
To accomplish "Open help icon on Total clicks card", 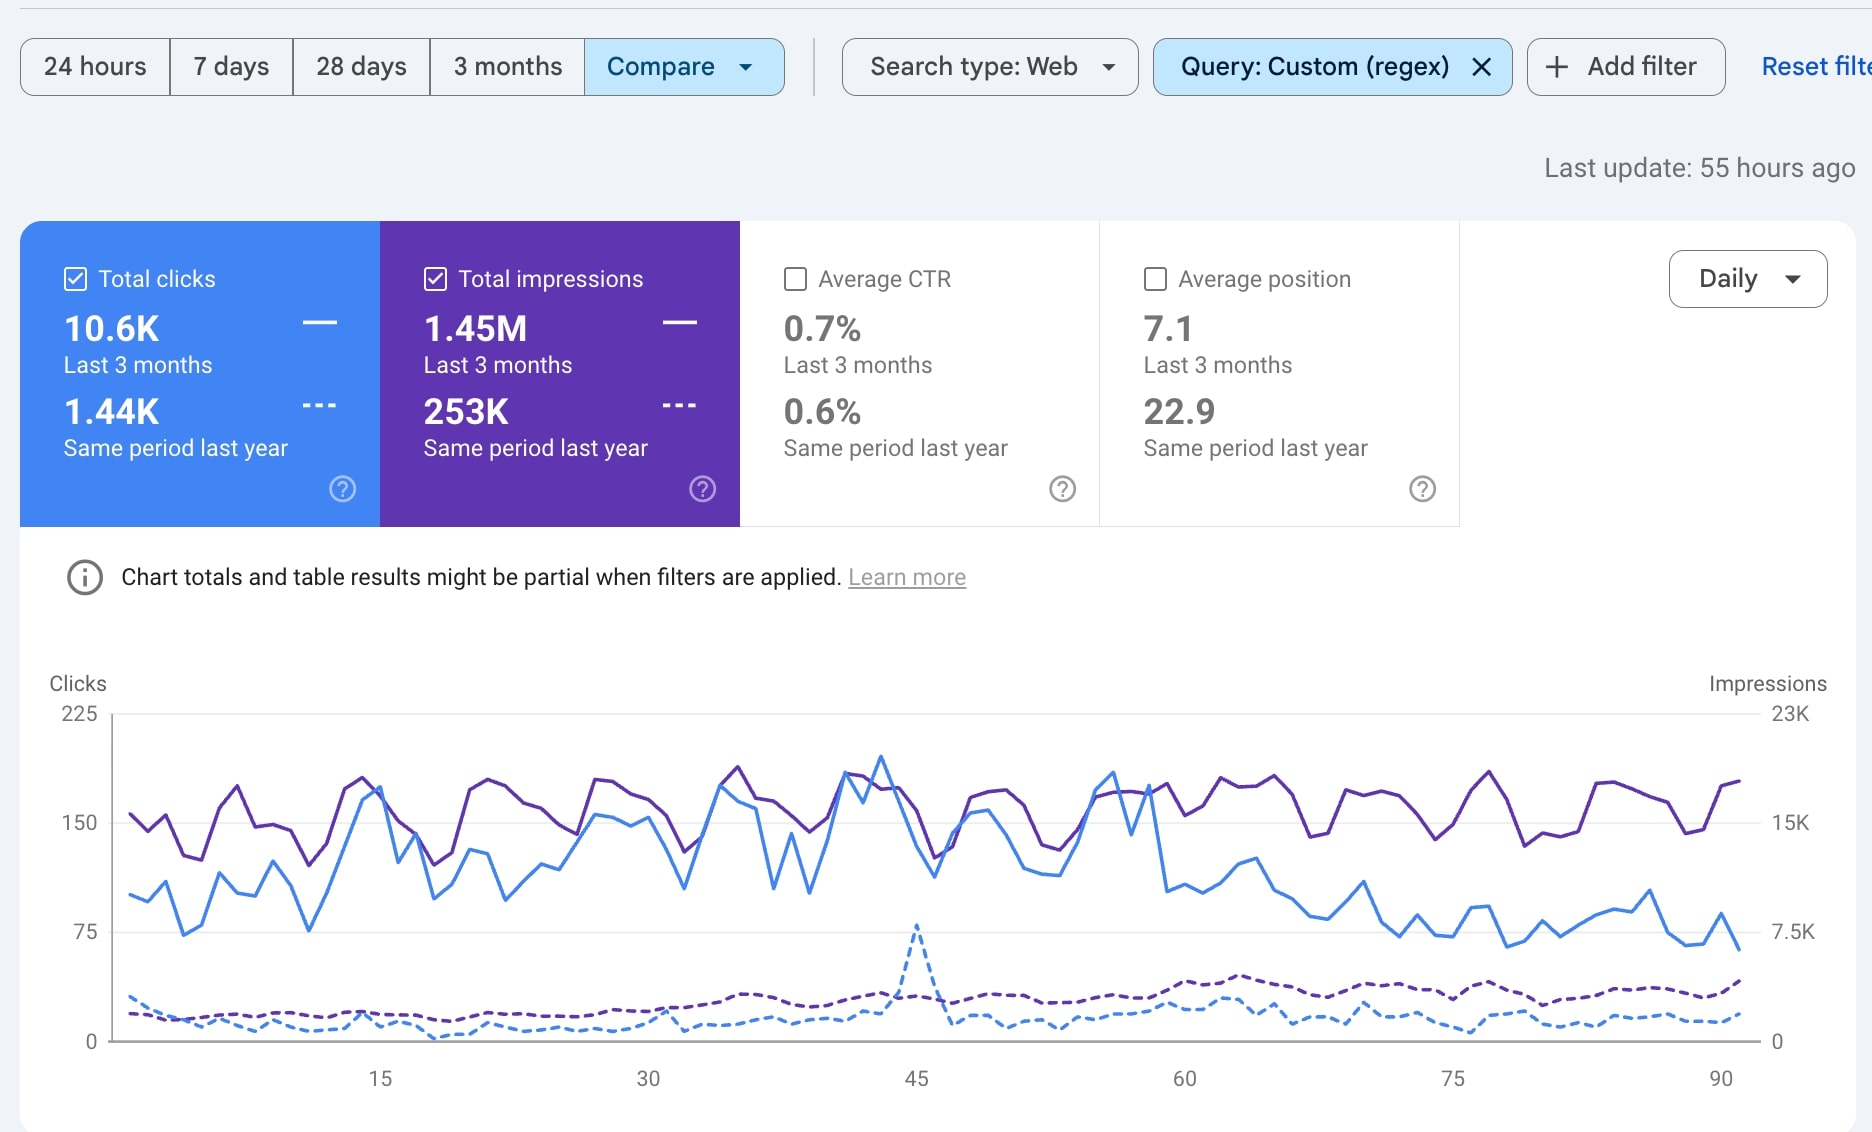I will coord(342,489).
